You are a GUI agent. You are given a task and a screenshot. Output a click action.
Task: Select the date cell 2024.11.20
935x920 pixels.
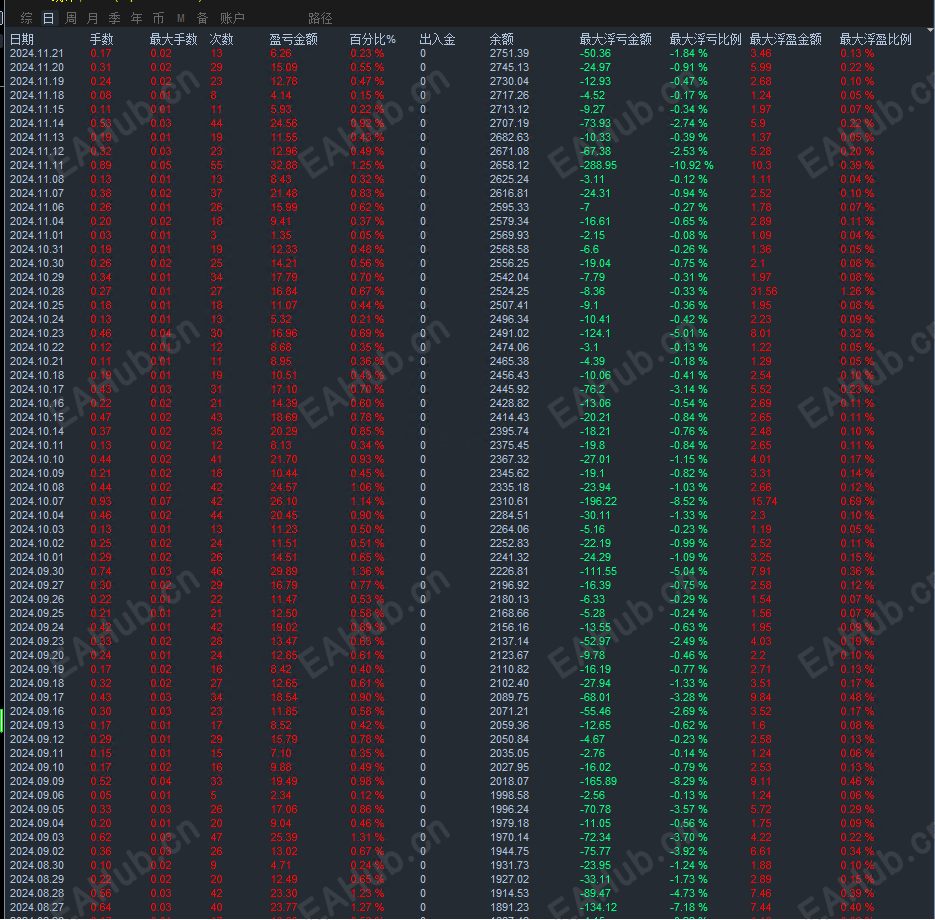(x=37, y=67)
